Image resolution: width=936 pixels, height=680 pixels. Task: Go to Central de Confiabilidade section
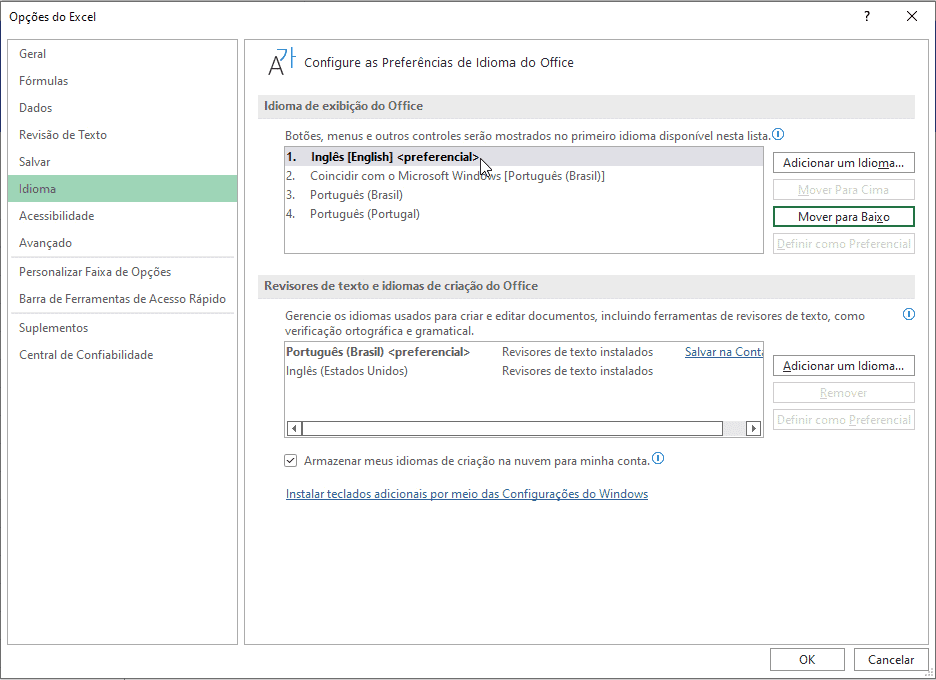click(x=86, y=355)
